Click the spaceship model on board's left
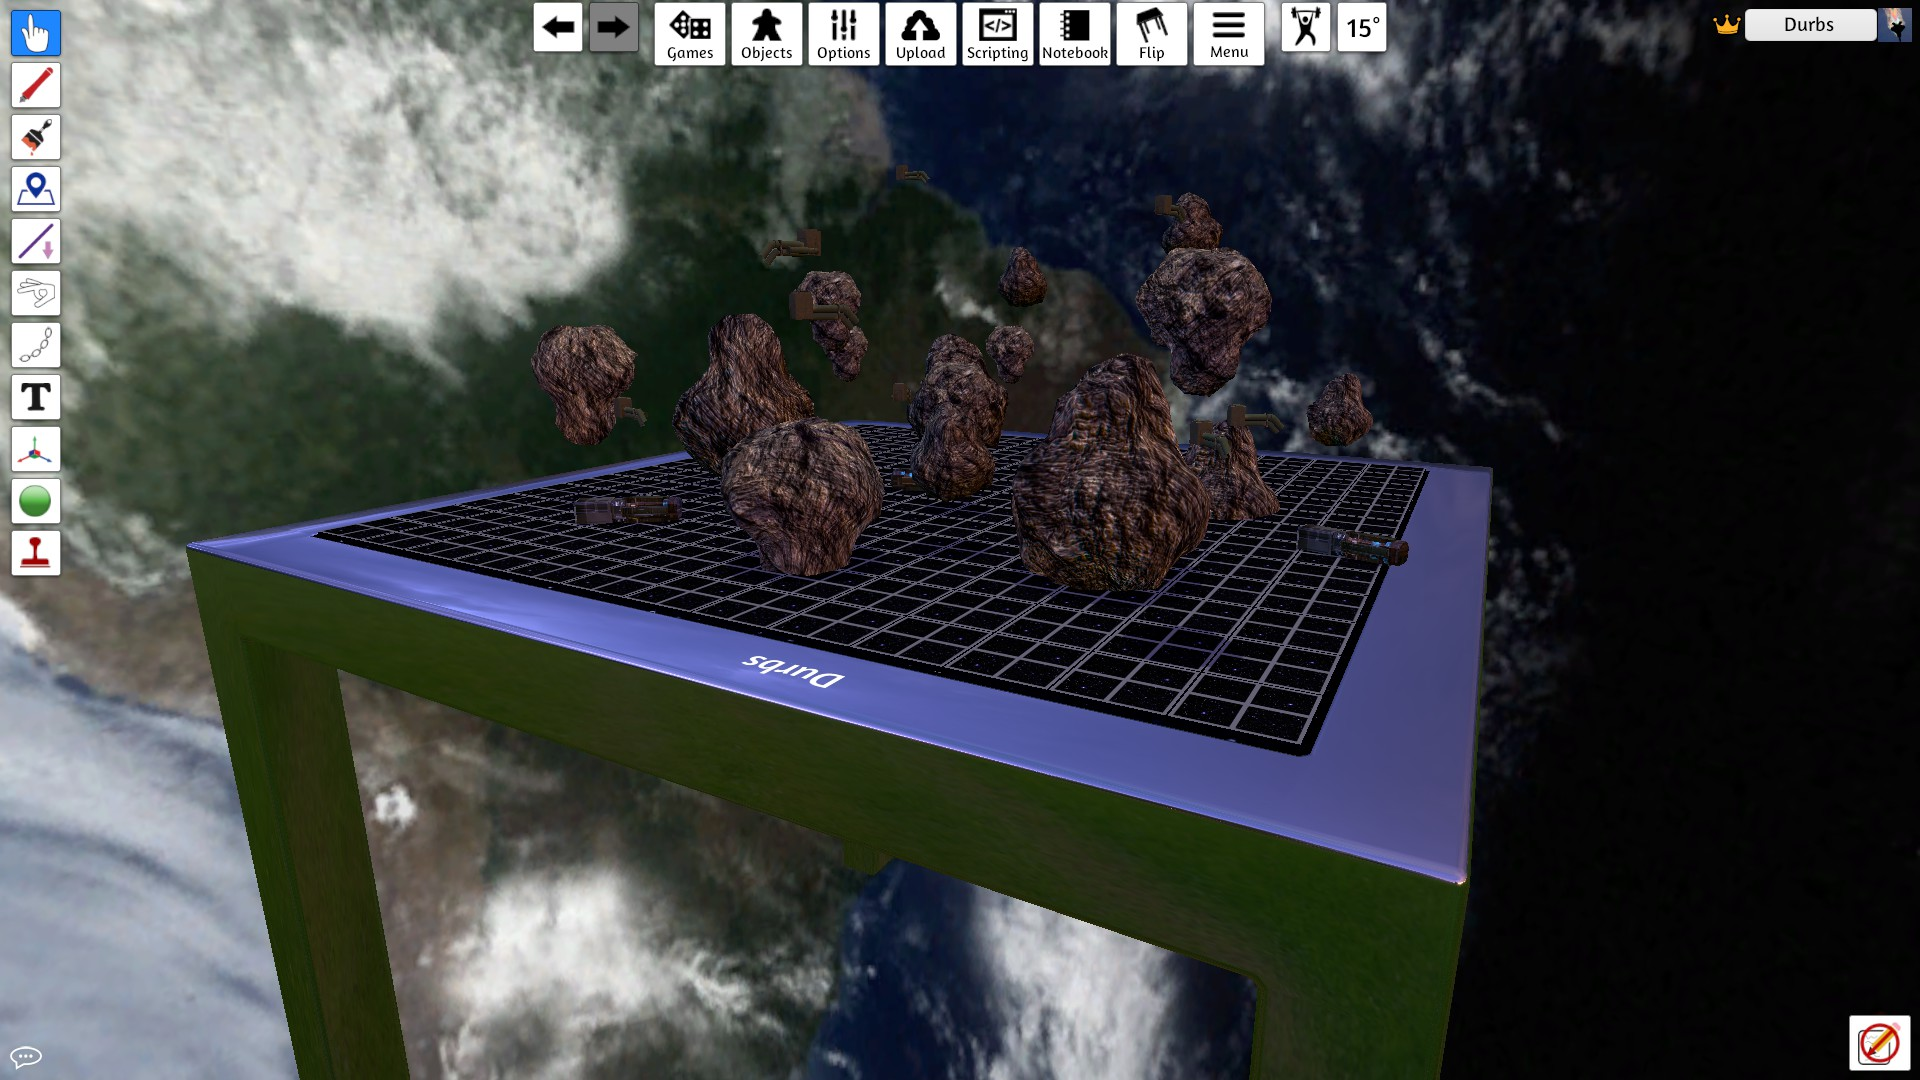The height and width of the screenshot is (1080, 1920). pos(627,510)
